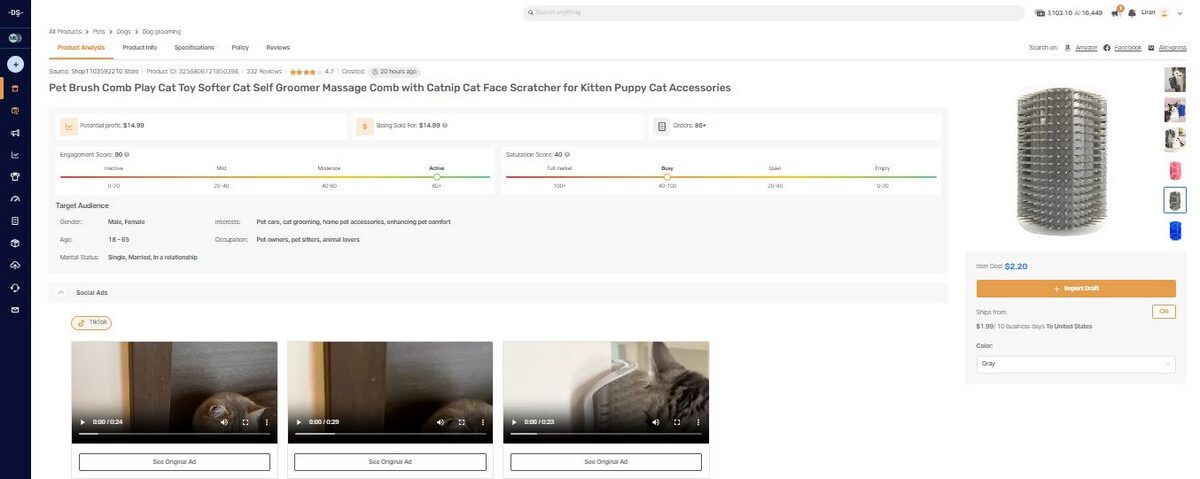This screenshot has width=1200, height=479.
Task: Click the third ad video's progress bar
Action: point(605,434)
